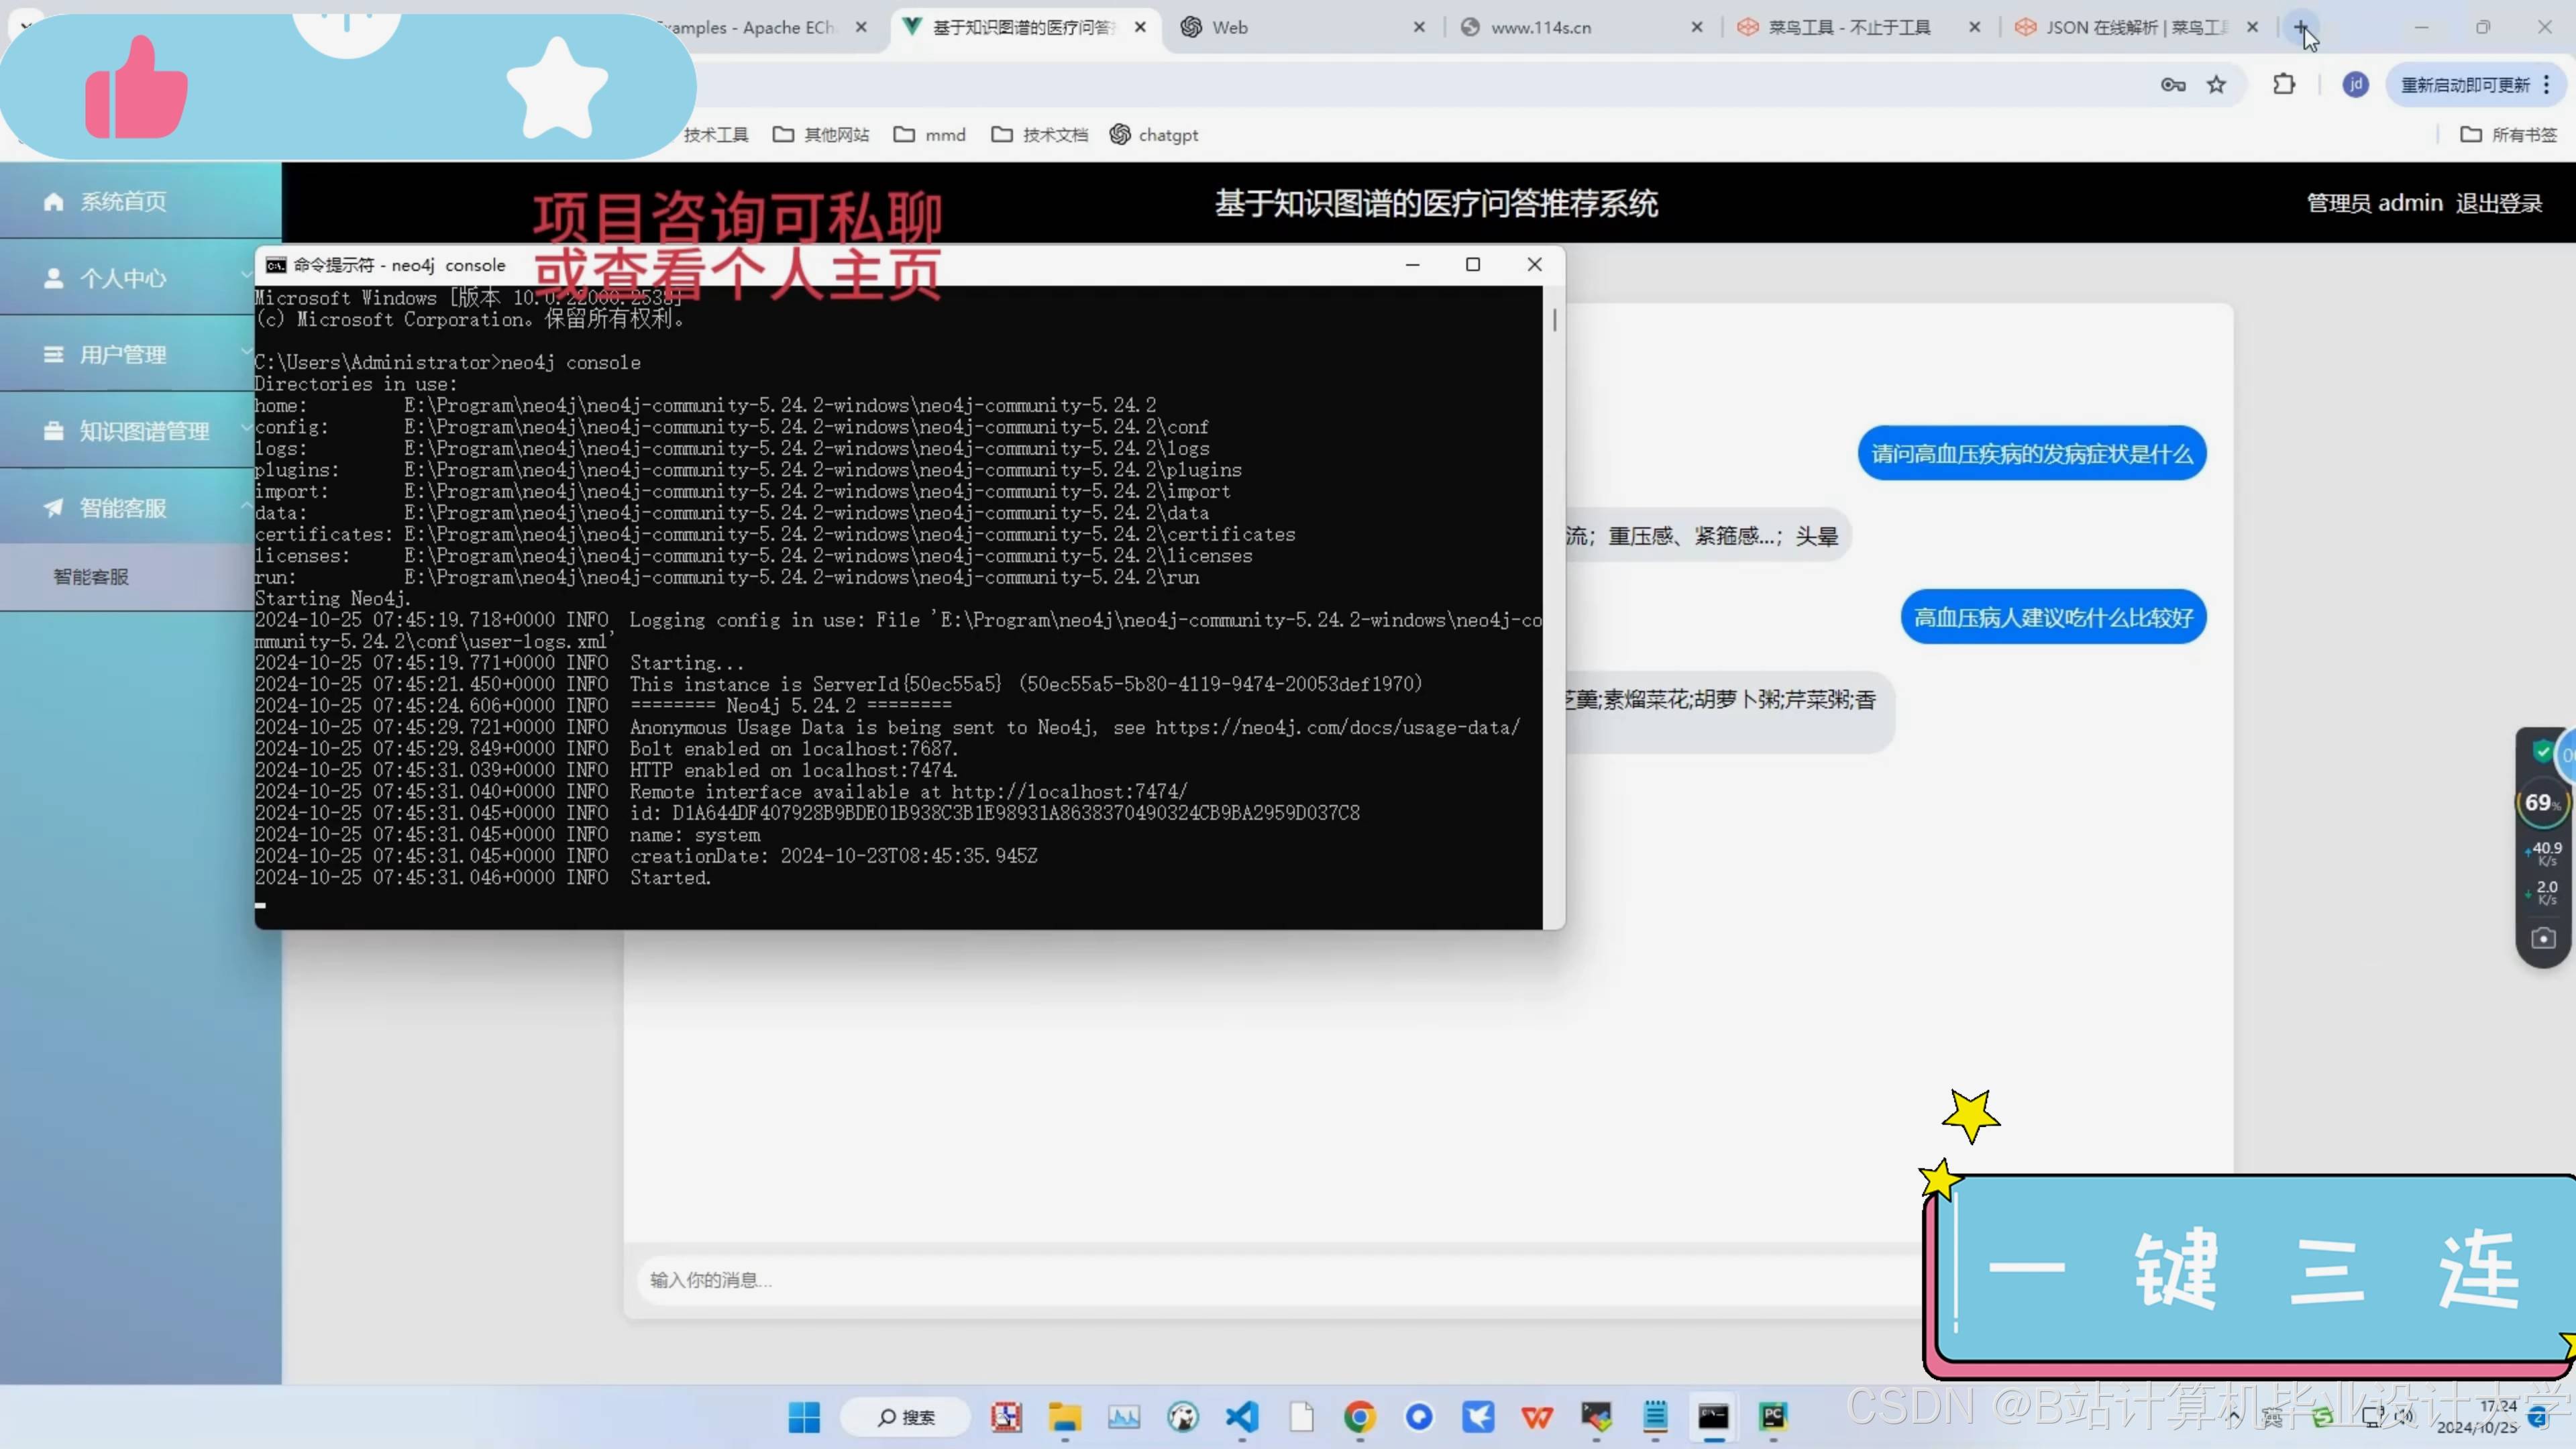Click the chat bubble 请问高血压疾病的发病症状是什么

click(x=2031, y=454)
